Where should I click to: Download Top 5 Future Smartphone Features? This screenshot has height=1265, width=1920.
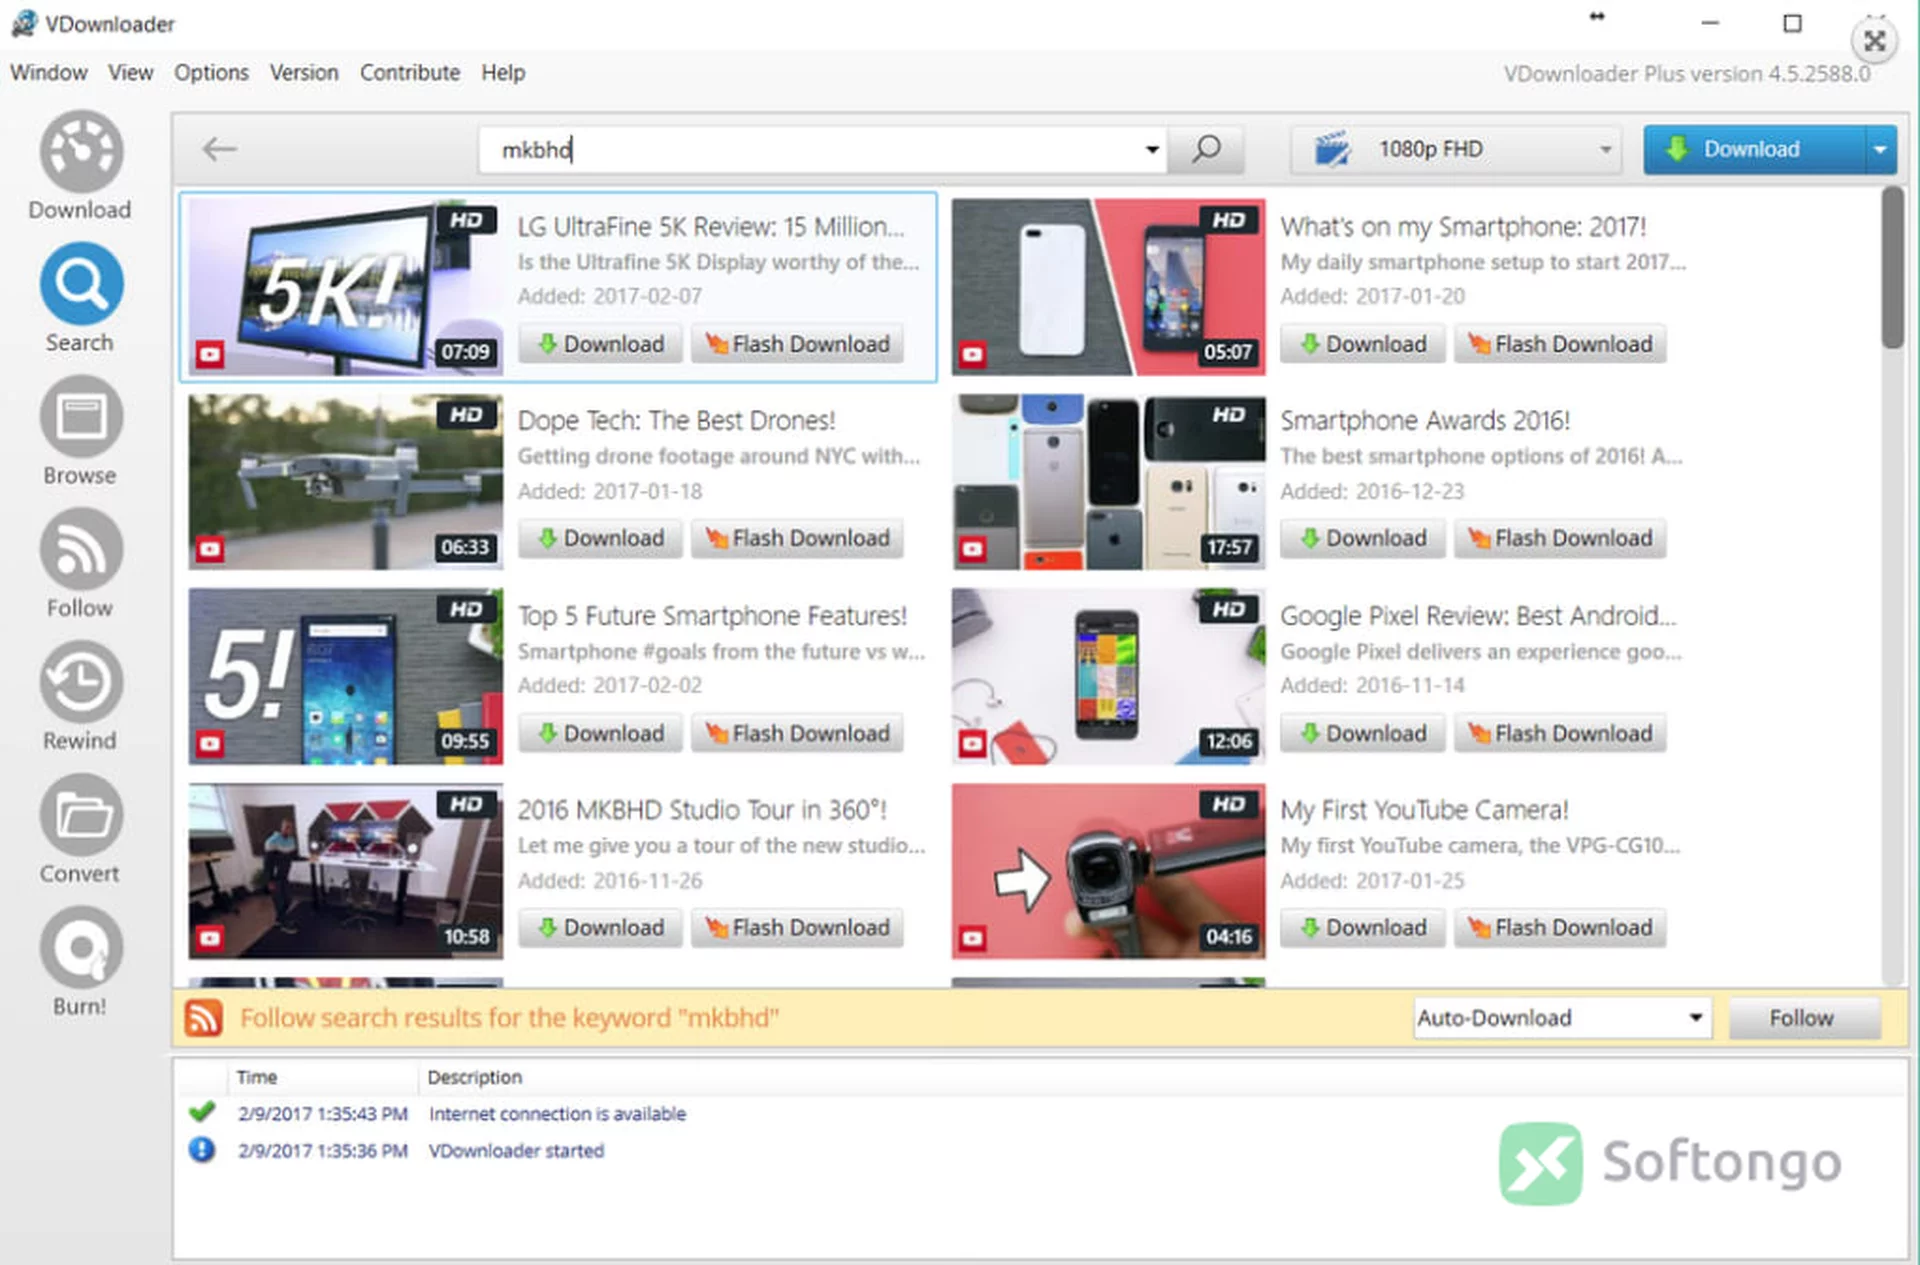[x=600, y=733]
